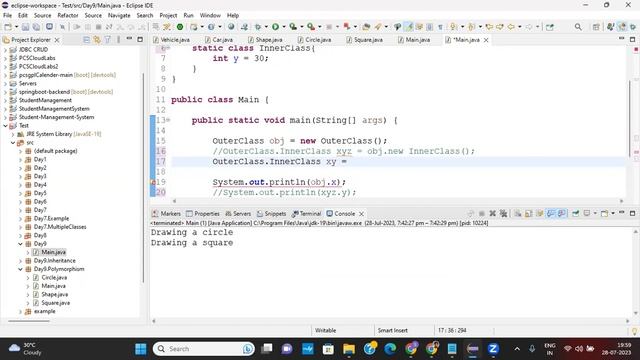Close the Project Explorer view

[57, 40]
